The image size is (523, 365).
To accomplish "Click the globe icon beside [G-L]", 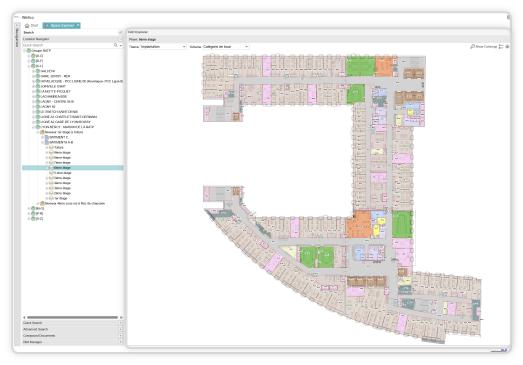I will [x=33, y=66].
